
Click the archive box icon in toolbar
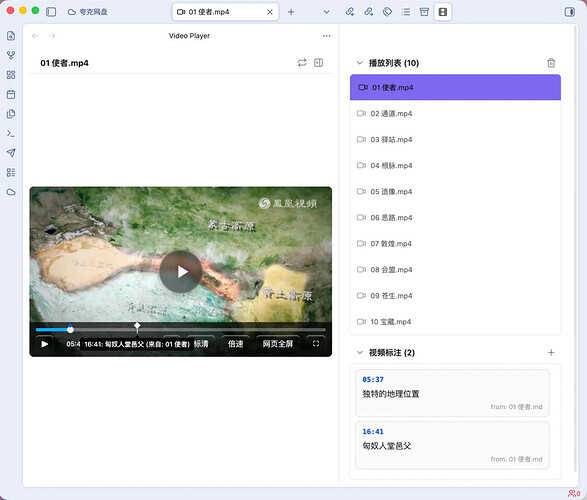click(424, 12)
